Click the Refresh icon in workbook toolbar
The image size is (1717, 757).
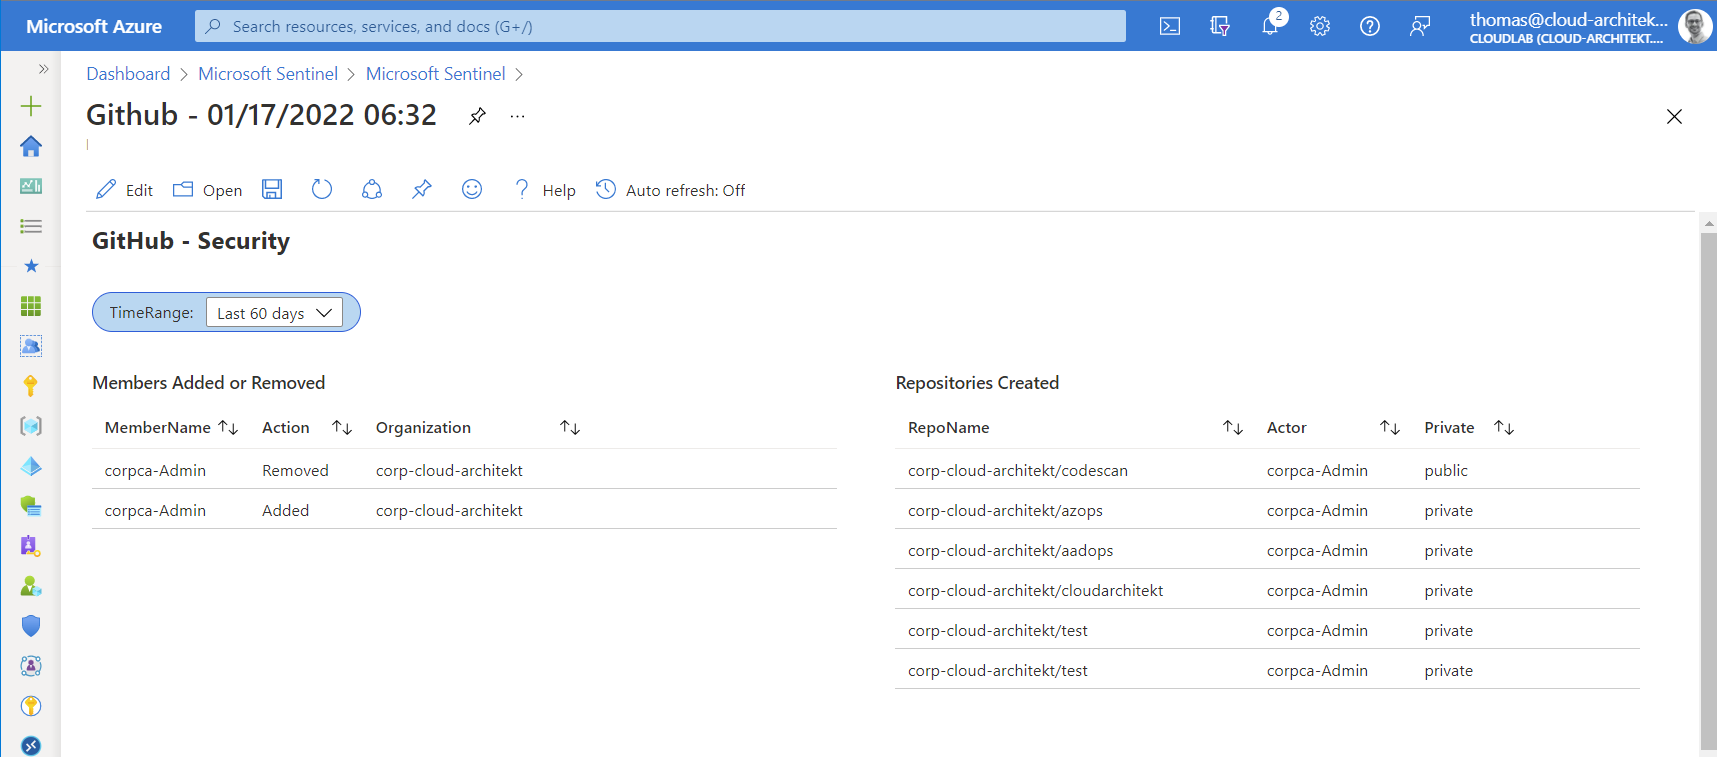coord(321,189)
